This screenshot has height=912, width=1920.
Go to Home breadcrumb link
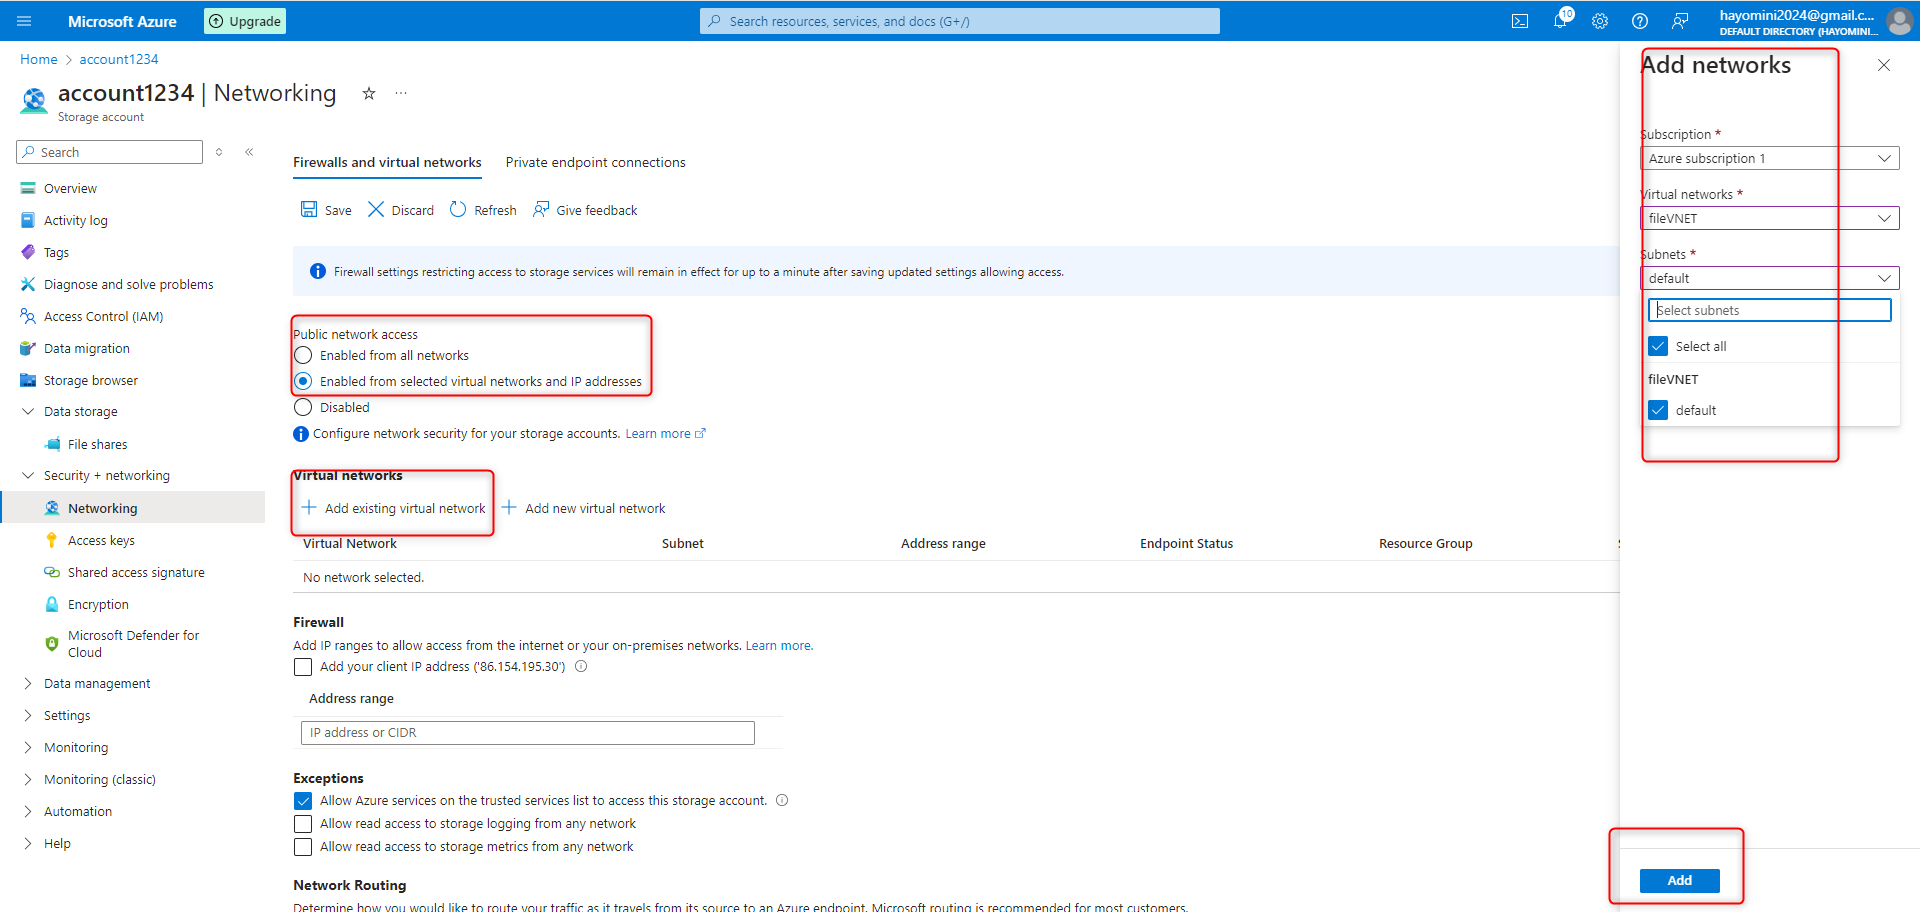[39, 59]
